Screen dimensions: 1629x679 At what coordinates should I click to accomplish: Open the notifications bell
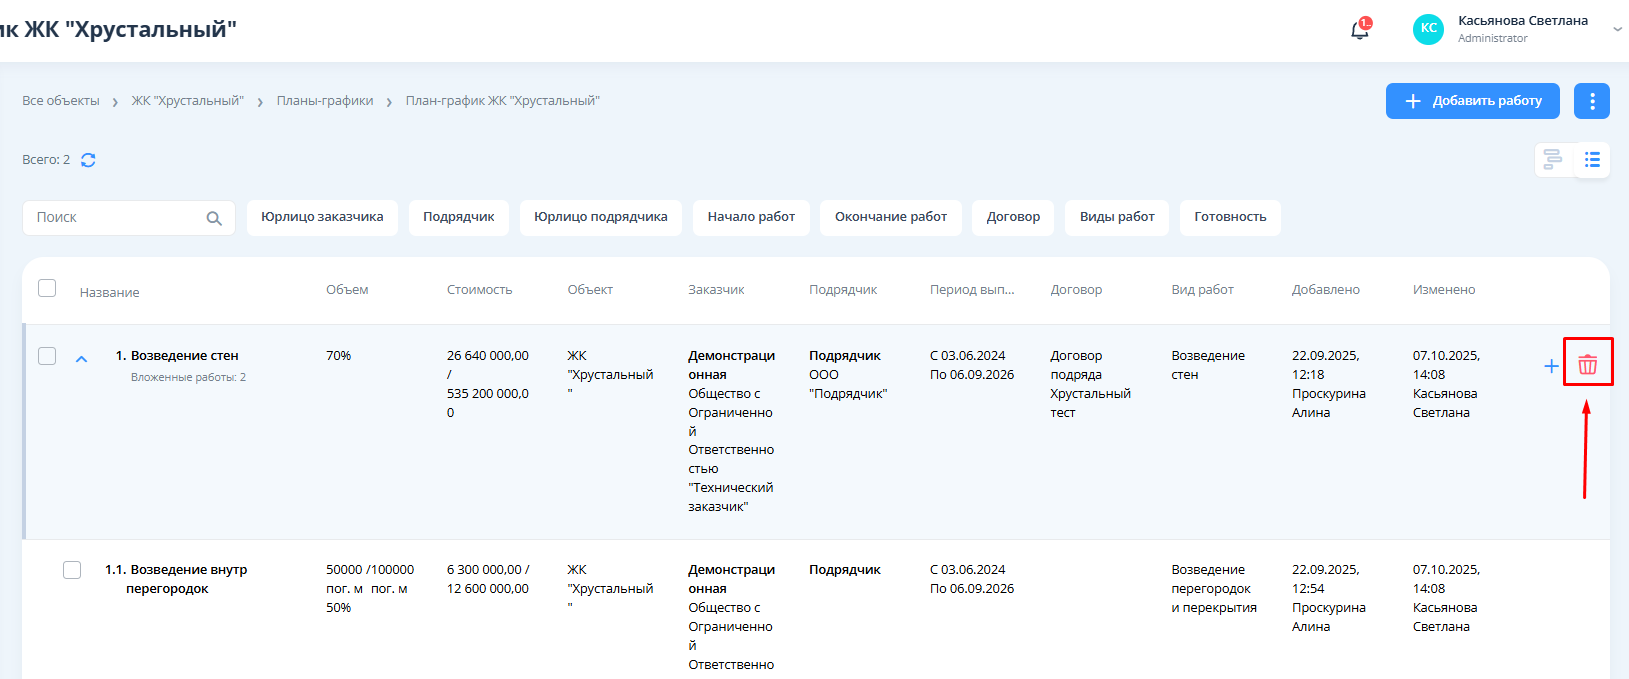(x=1359, y=30)
